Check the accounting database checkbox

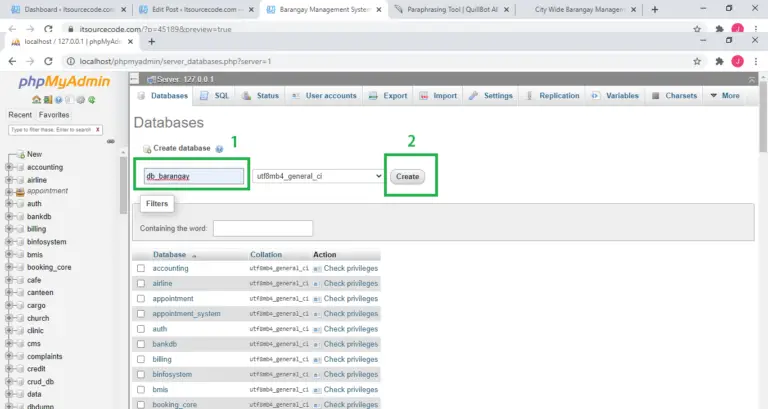coord(141,269)
